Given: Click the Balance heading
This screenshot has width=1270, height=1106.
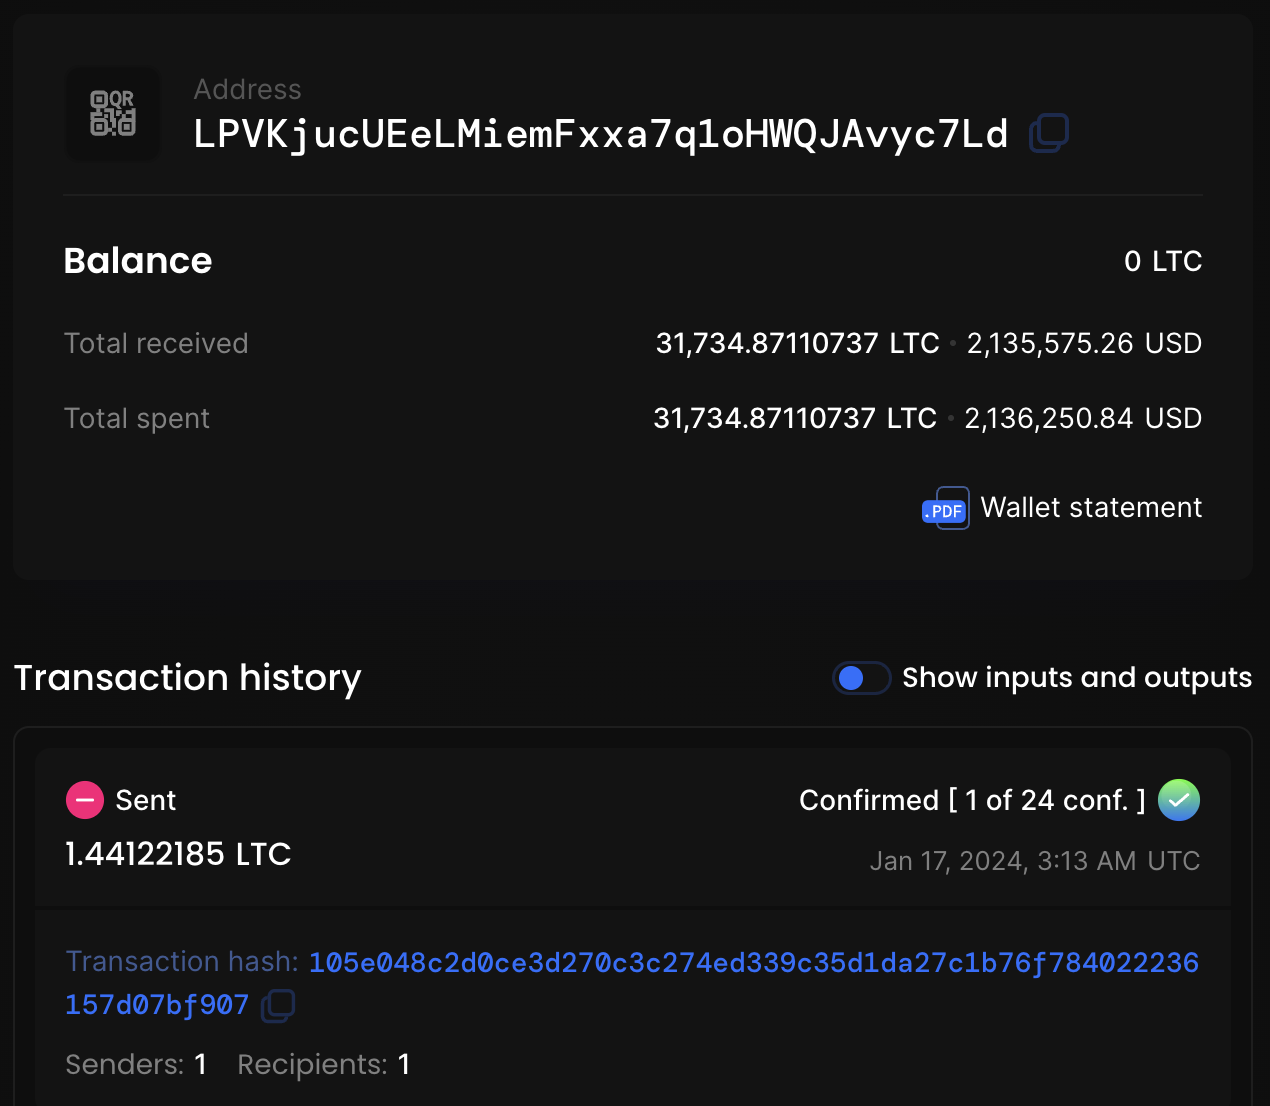Looking at the screenshot, I should pyautogui.click(x=138, y=261).
